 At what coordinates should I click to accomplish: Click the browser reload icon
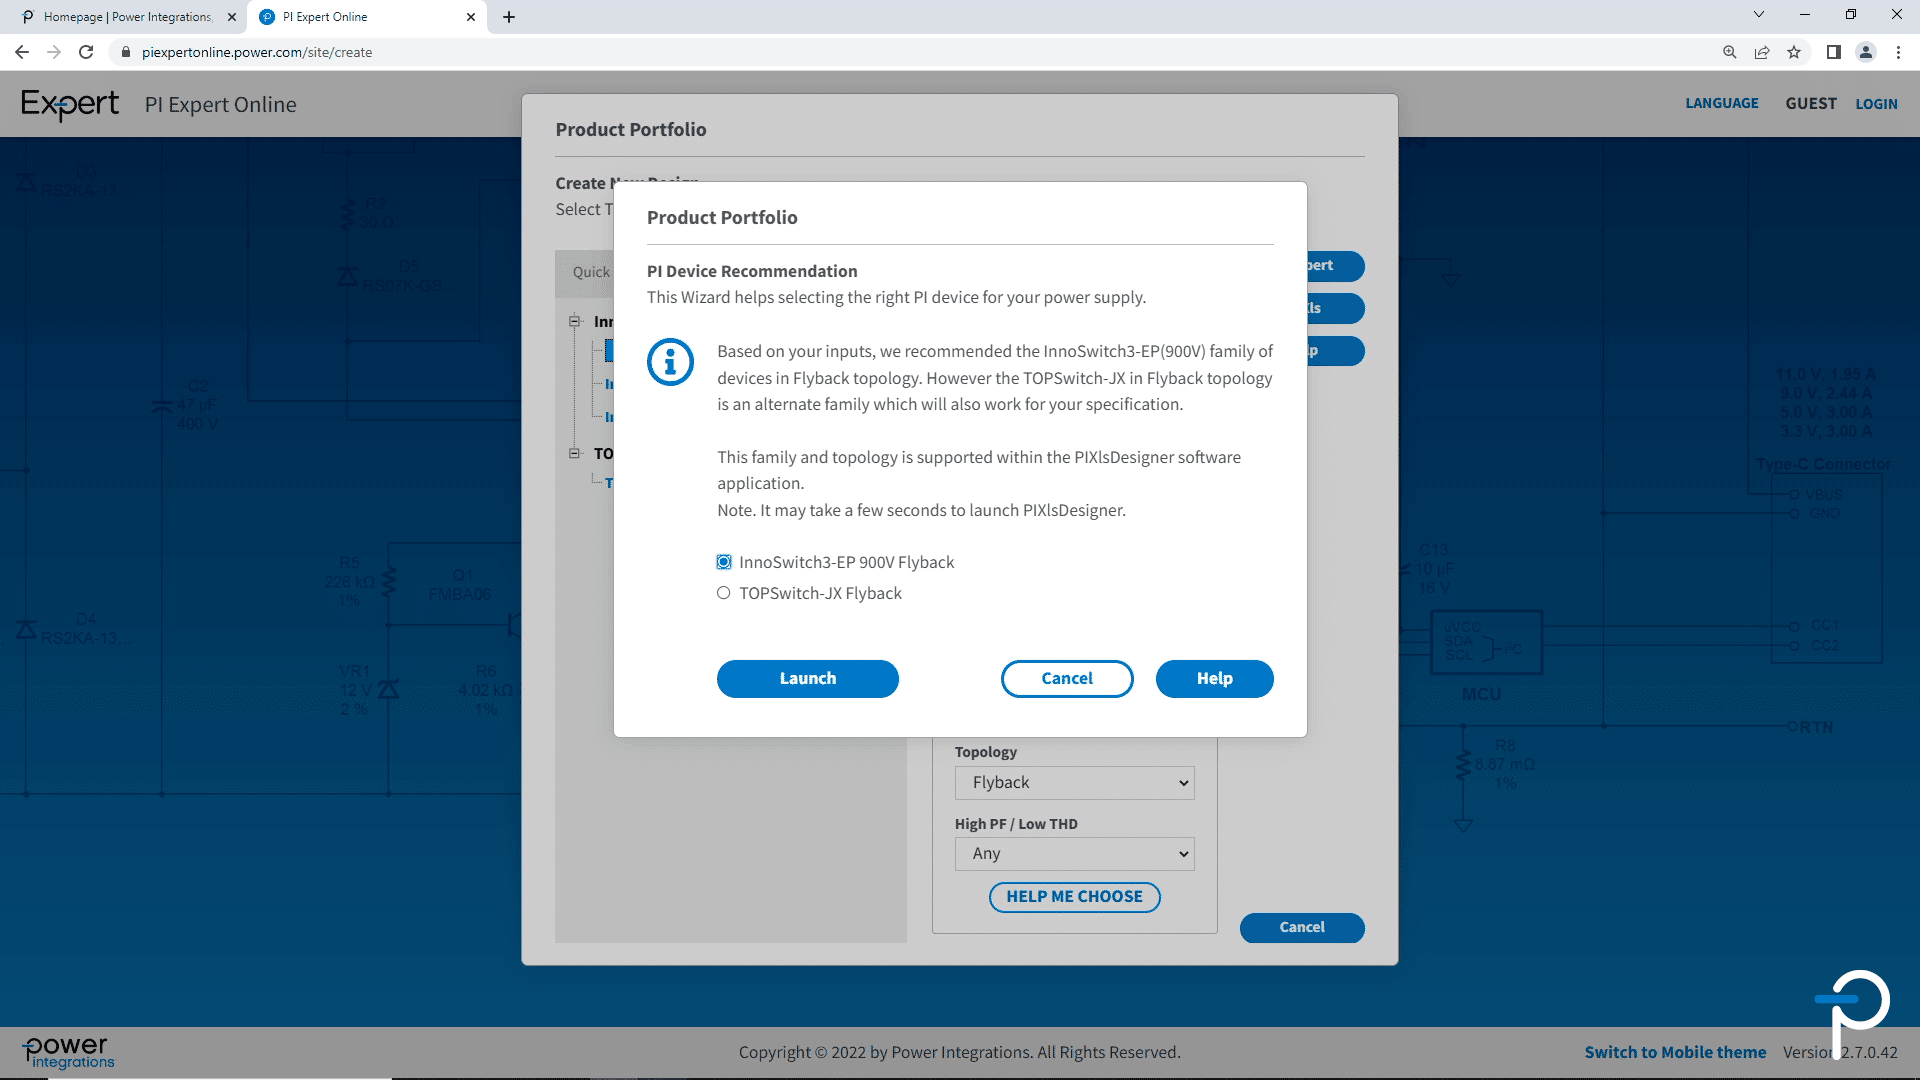tap(86, 52)
